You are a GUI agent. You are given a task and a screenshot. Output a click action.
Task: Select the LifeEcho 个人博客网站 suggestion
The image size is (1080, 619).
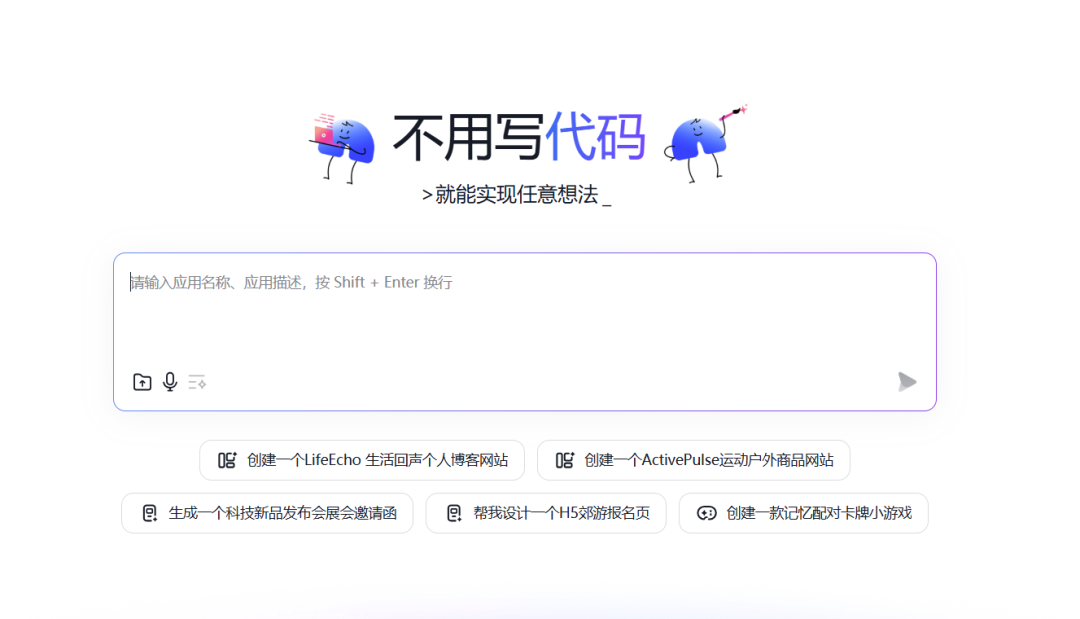click(362, 460)
